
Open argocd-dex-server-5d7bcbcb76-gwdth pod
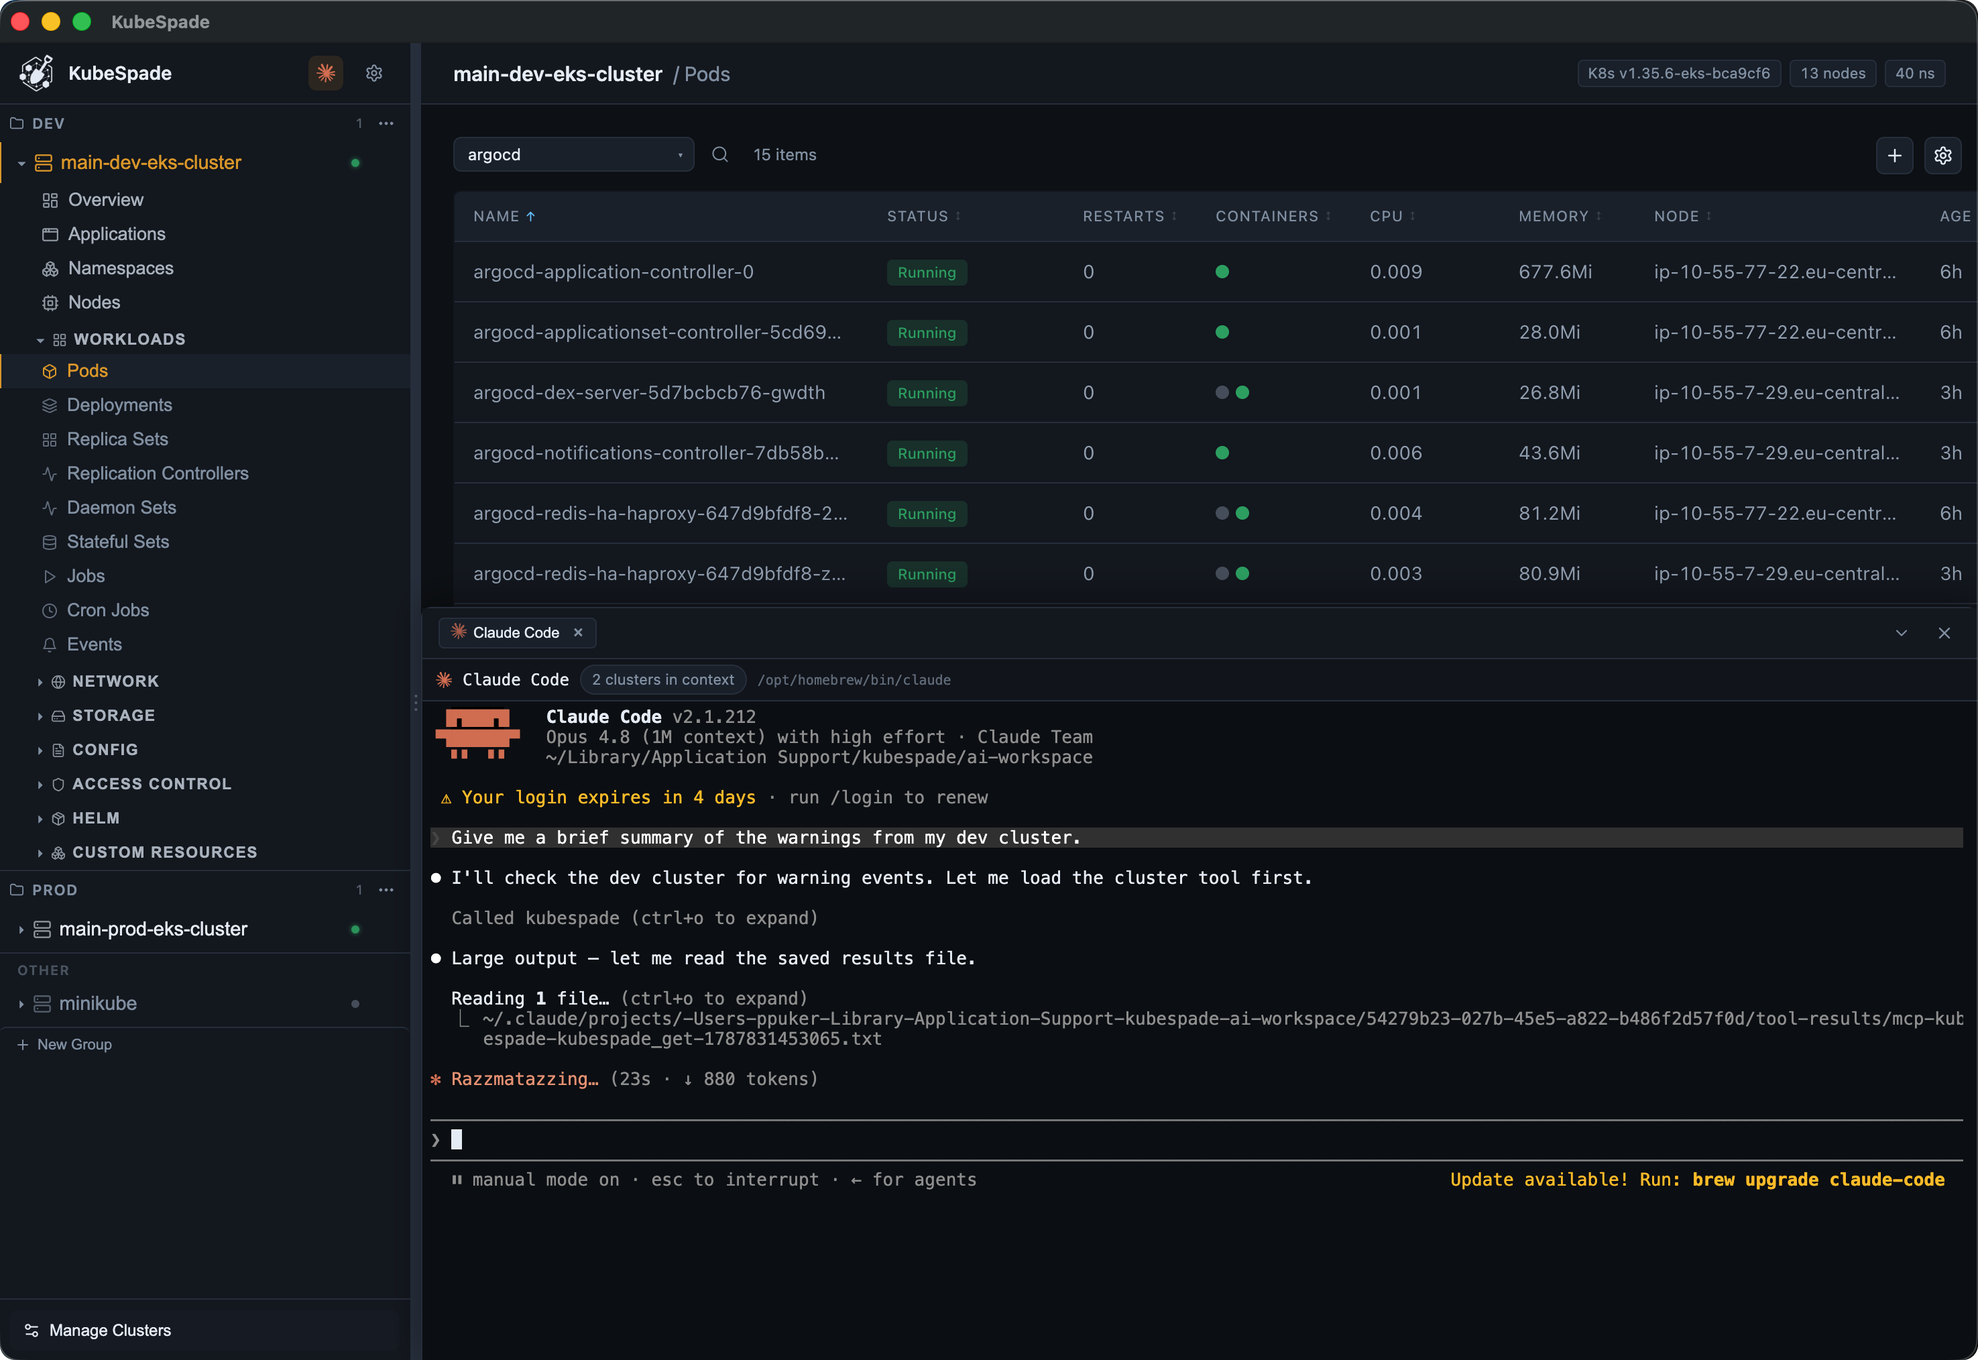click(649, 393)
